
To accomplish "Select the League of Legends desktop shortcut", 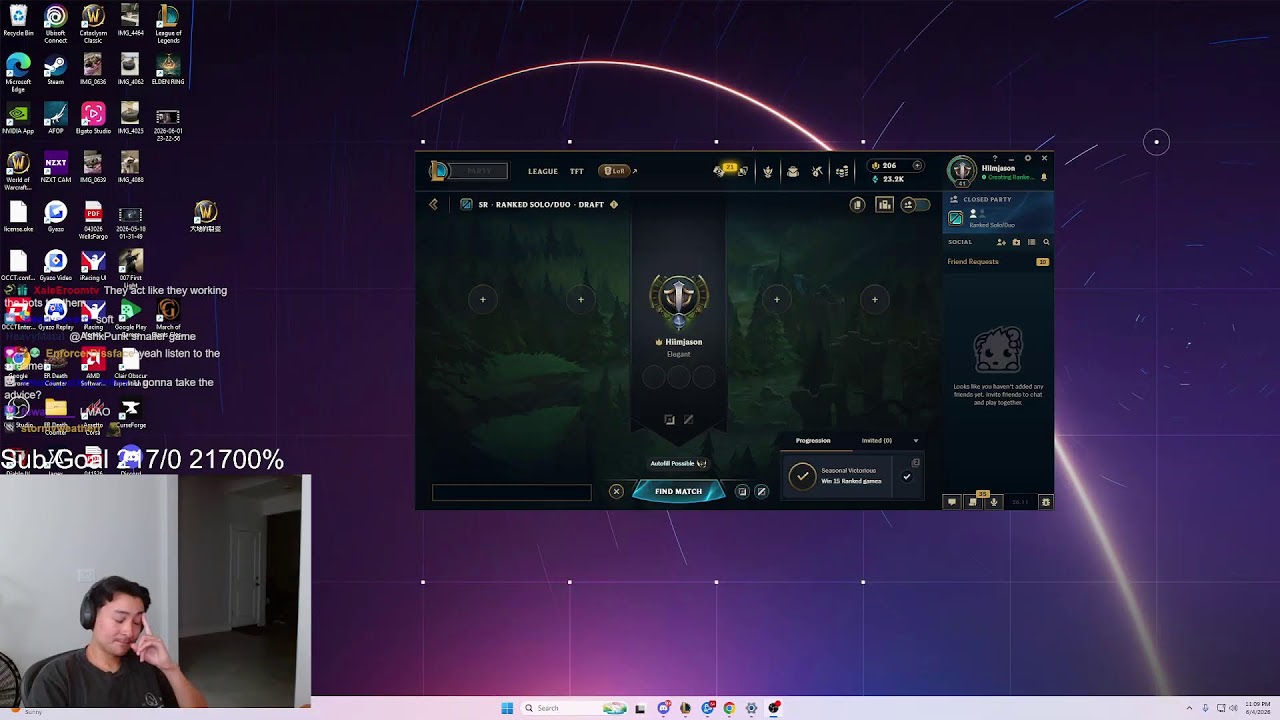I will [x=168, y=25].
